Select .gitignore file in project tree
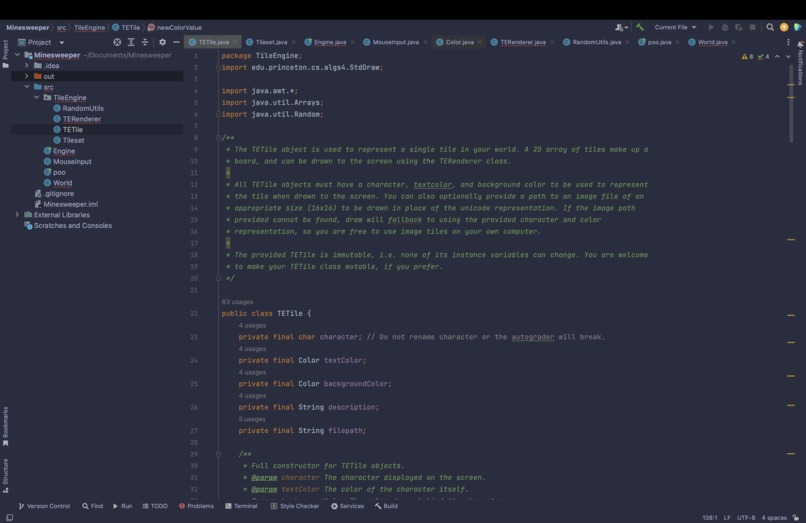Screen dimensions: 806x523 (x=59, y=193)
